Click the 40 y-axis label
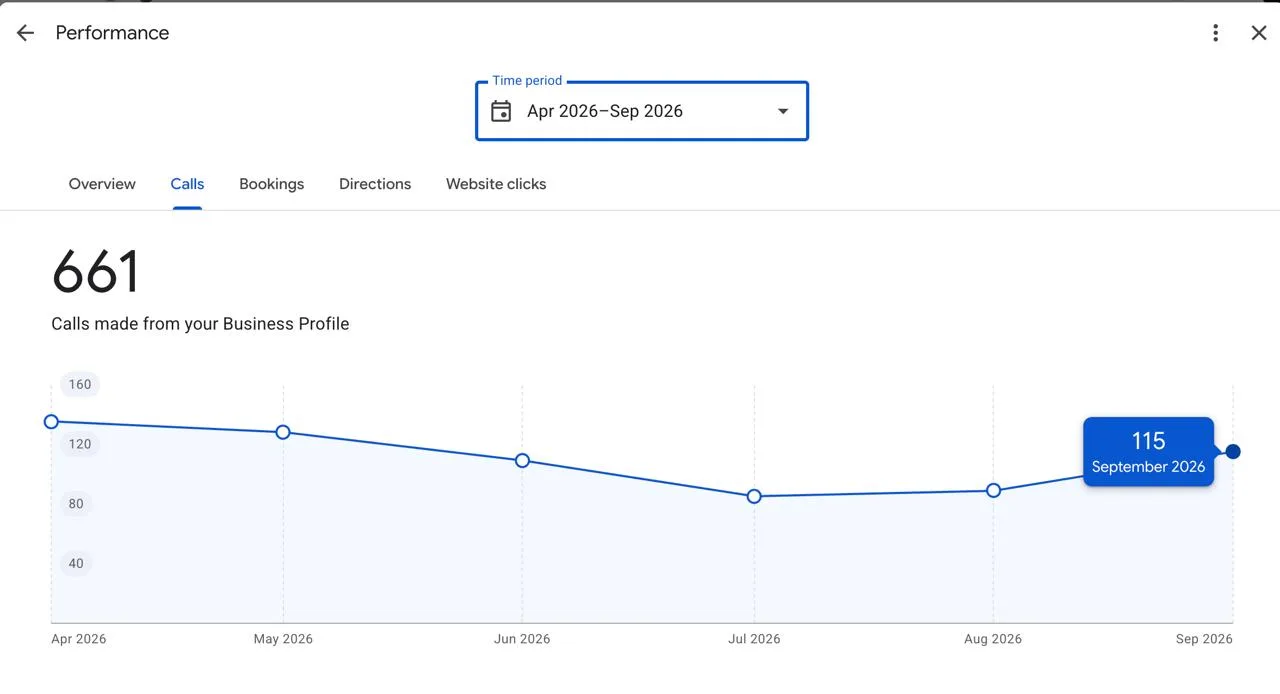Image resolution: width=1280 pixels, height=694 pixels. [x=76, y=564]
